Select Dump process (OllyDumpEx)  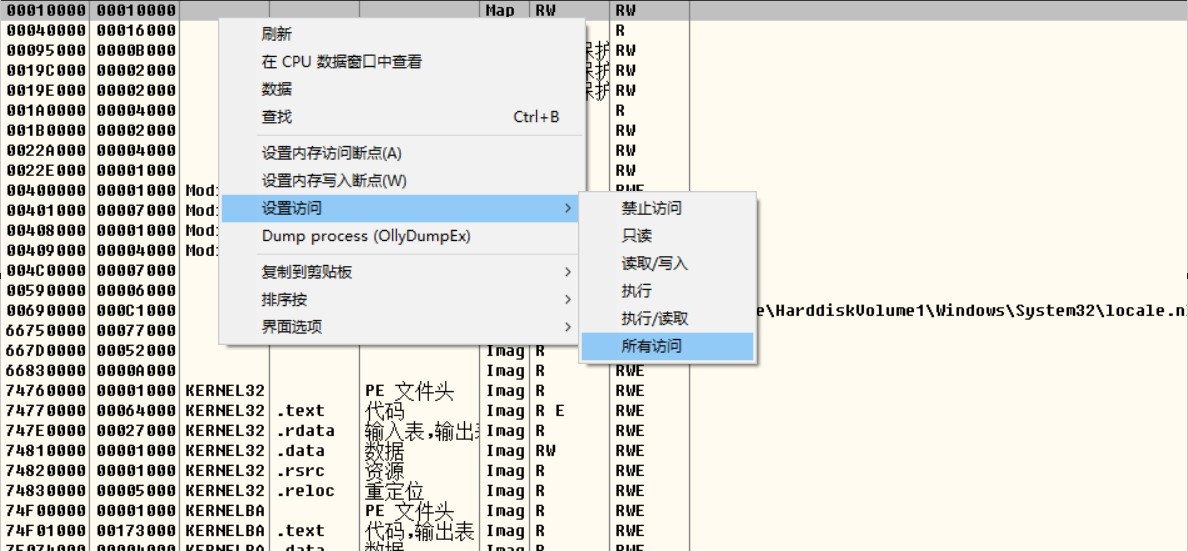point(402,236)
